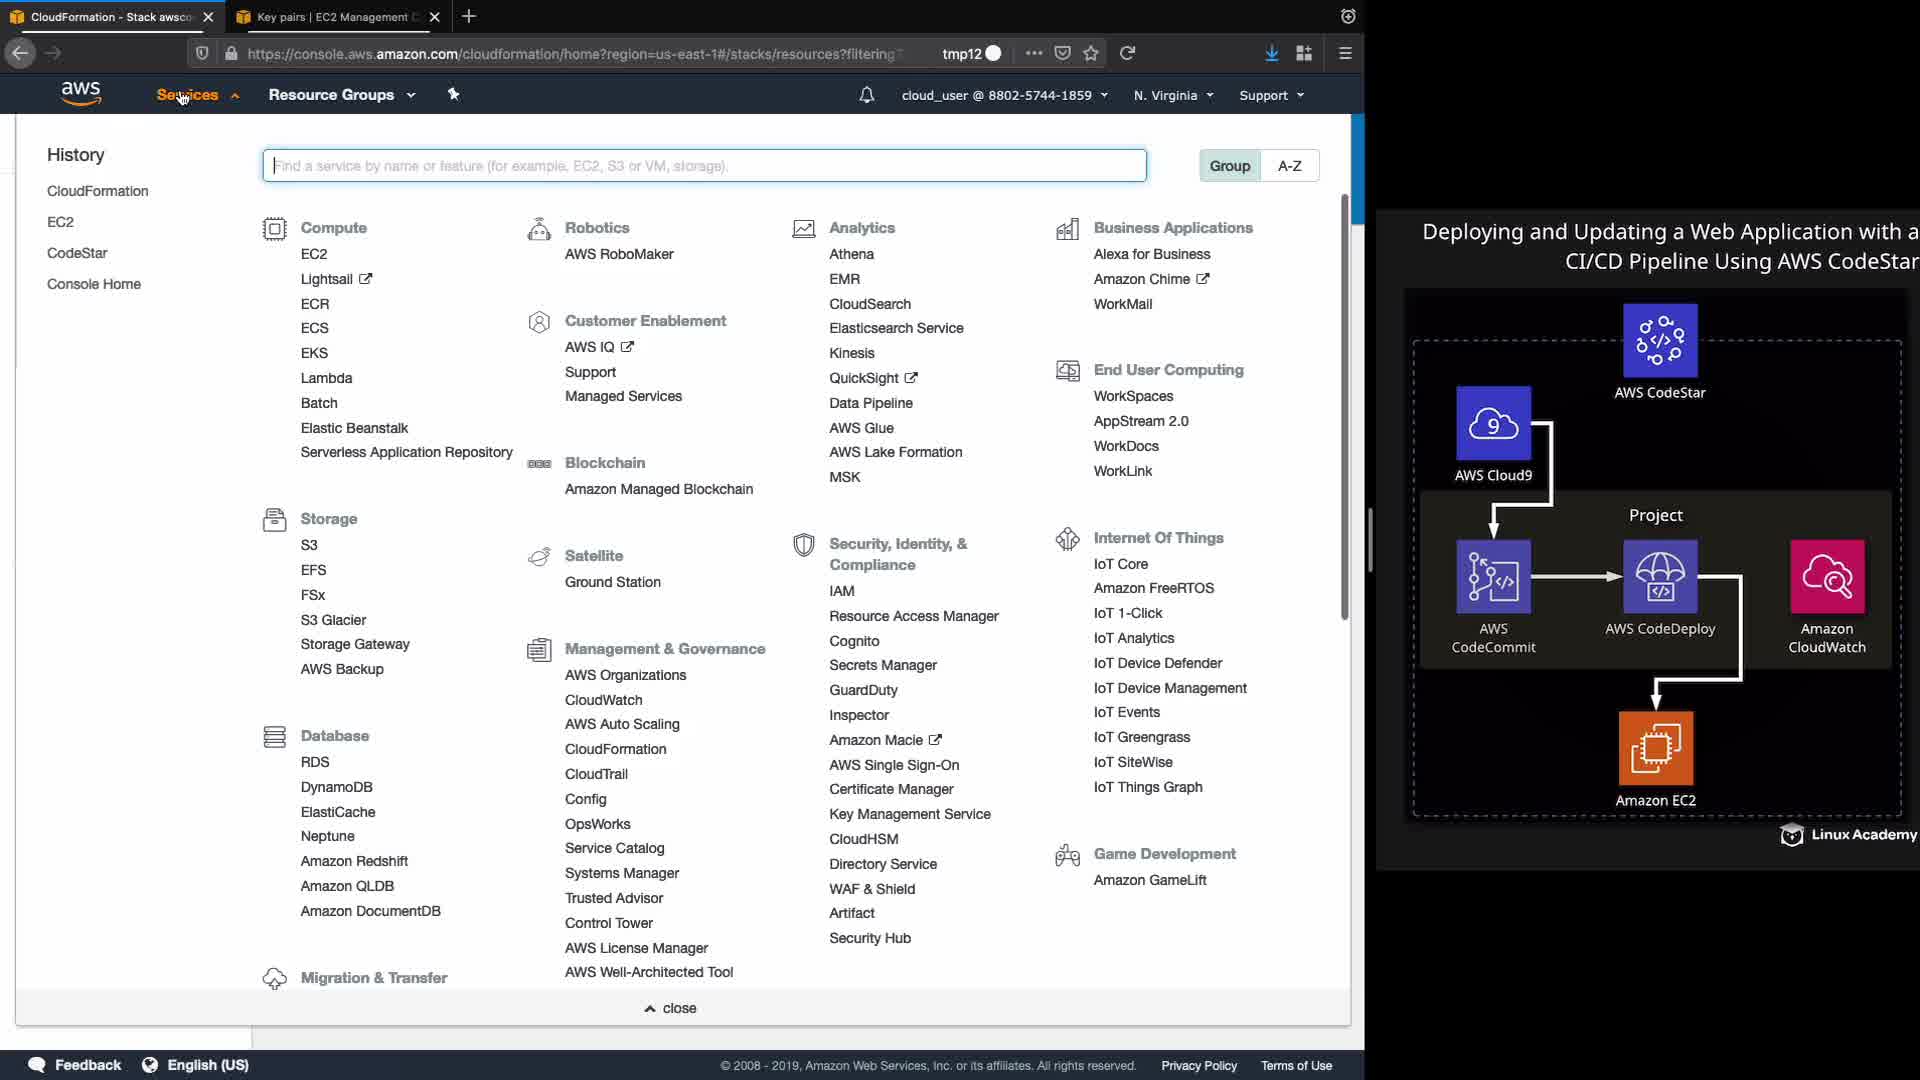
Task: Switch services view to A-Z
Action: click(1289, 166)
